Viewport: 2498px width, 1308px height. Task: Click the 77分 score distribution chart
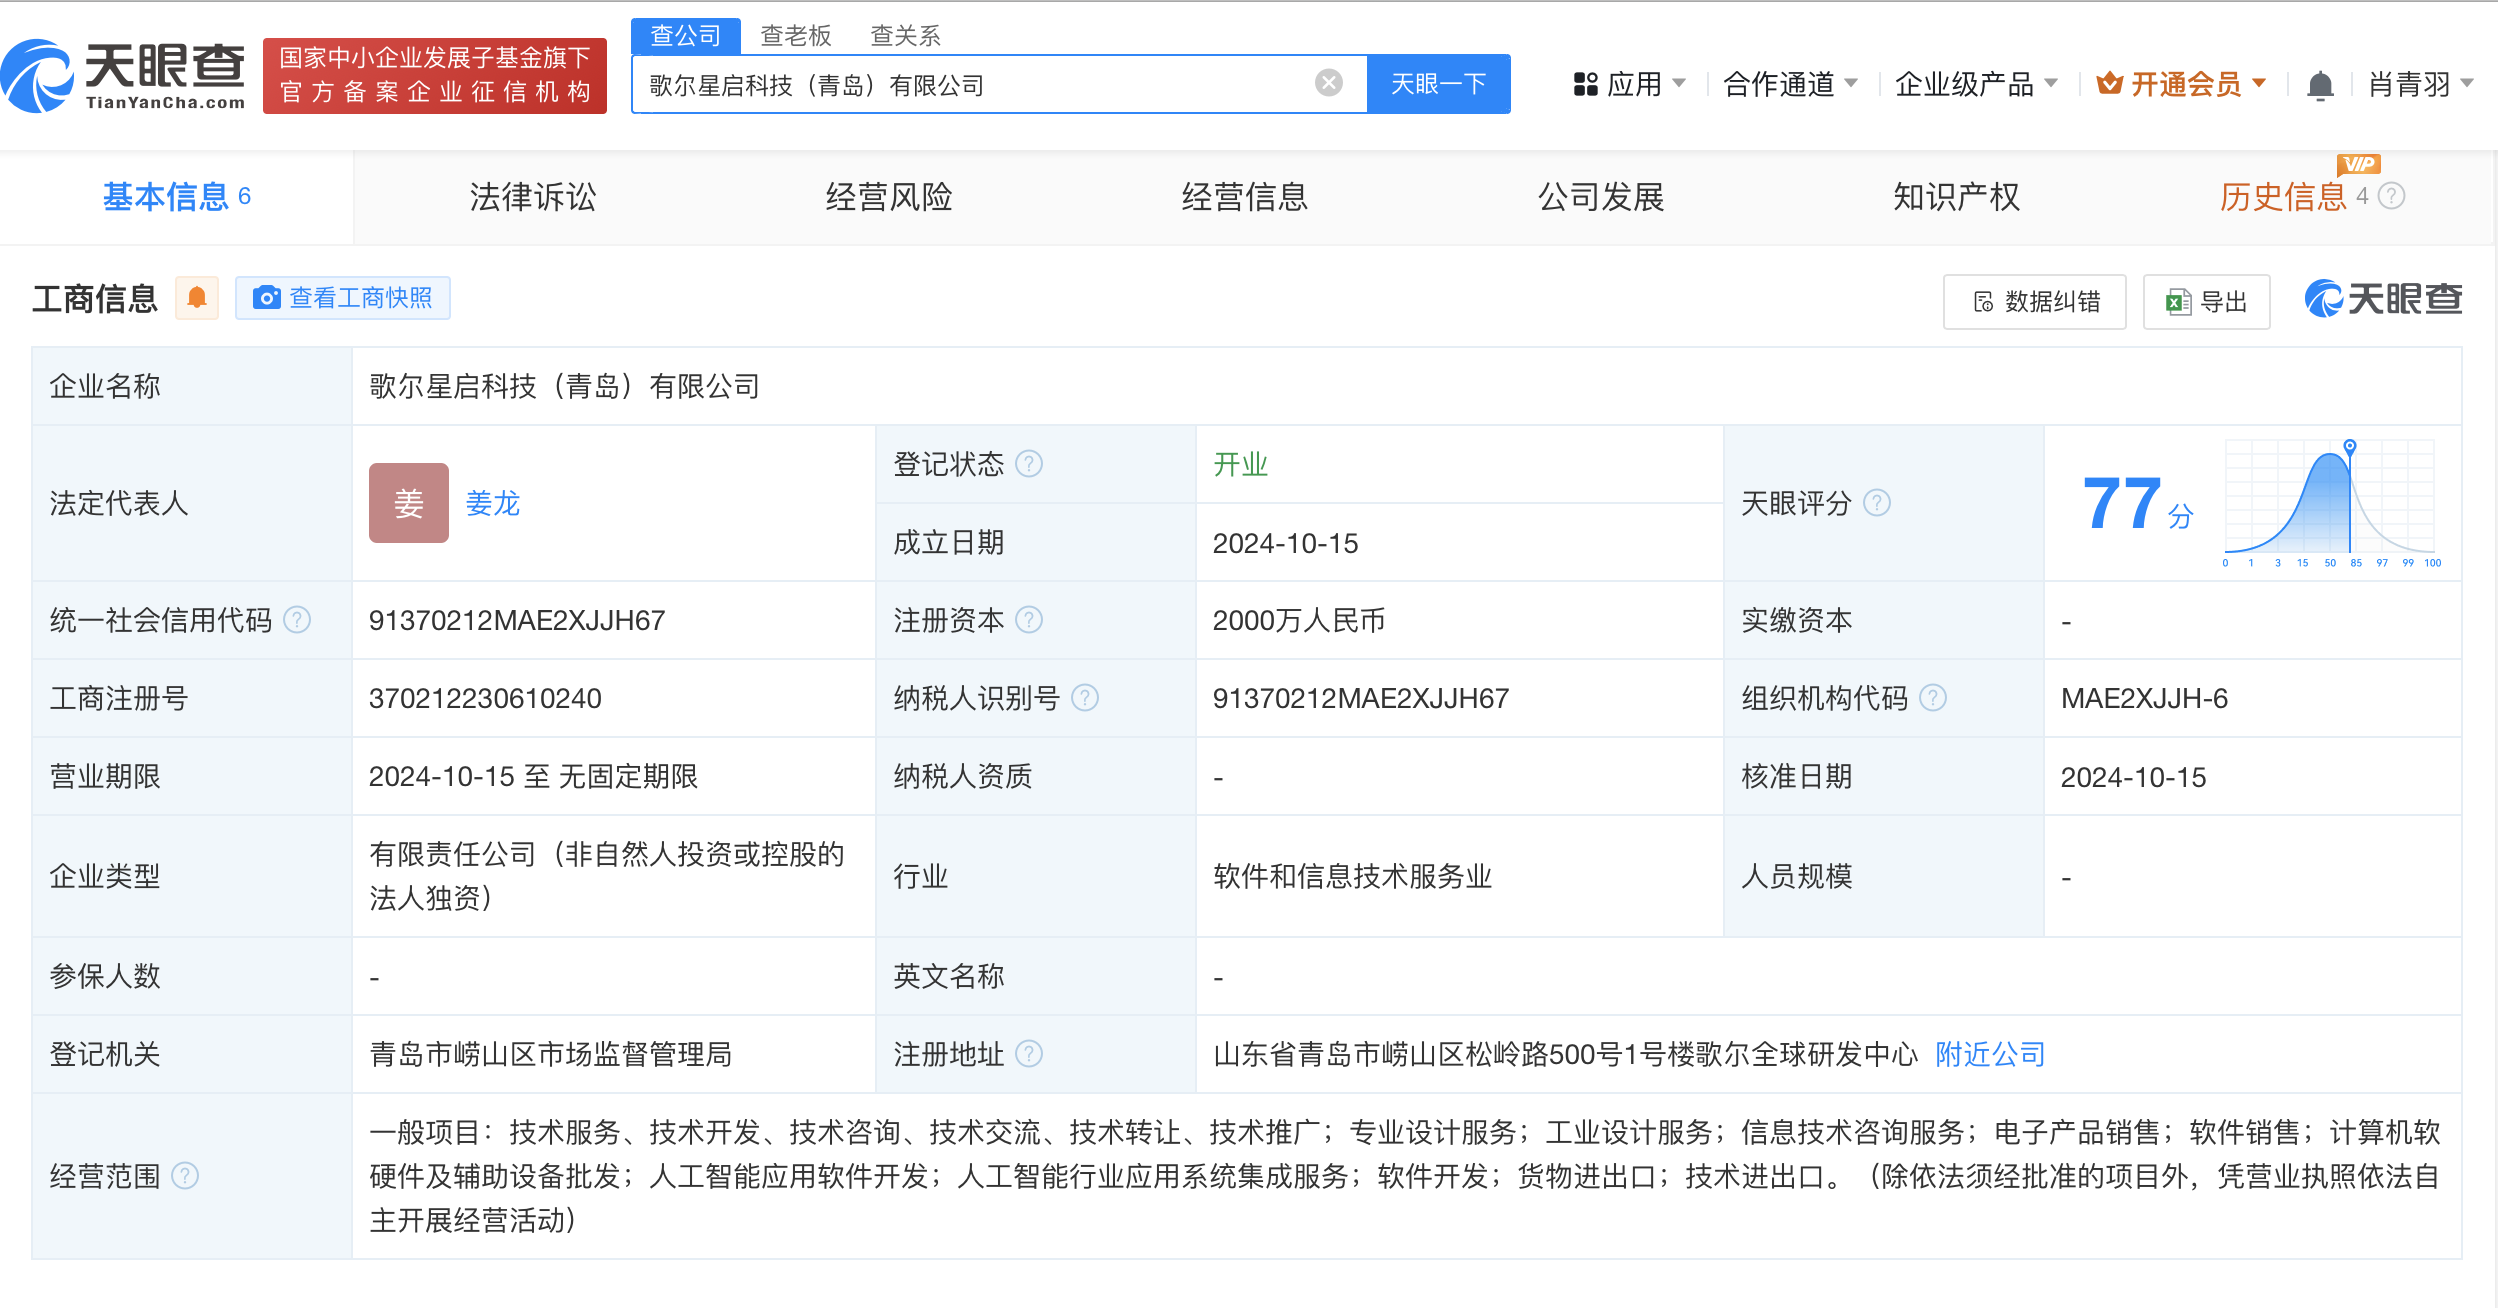[2328, 503]
